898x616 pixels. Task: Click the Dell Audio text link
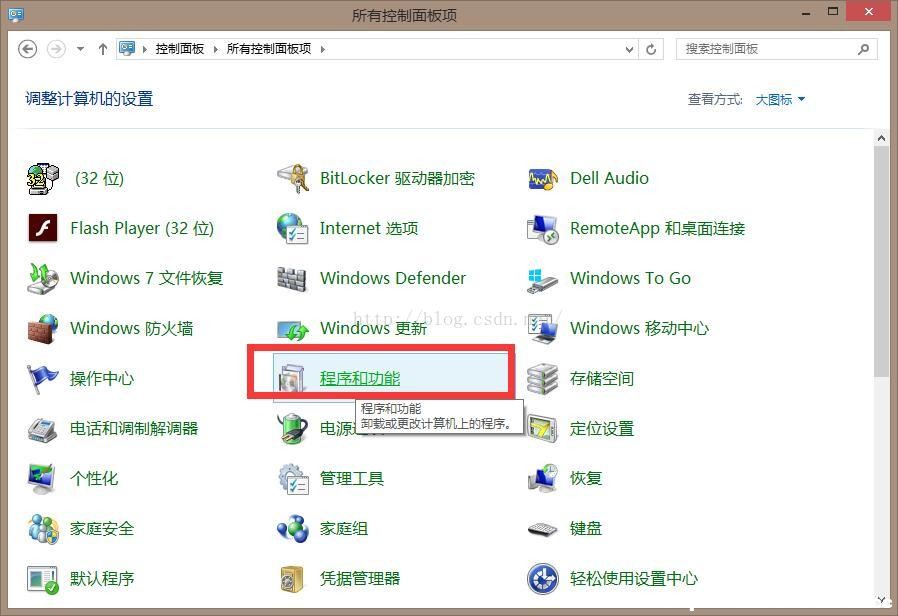tap(609, 179)
